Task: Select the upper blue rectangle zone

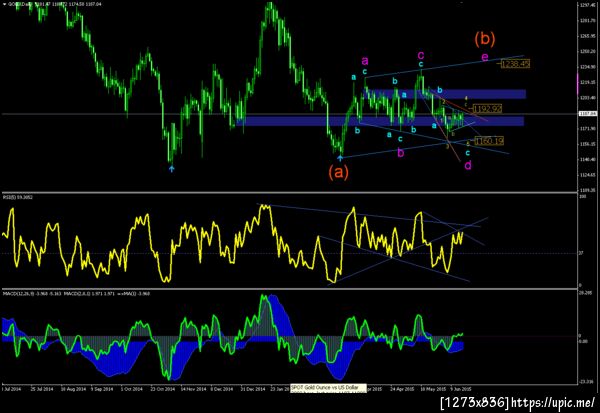Action: (444, 94)
